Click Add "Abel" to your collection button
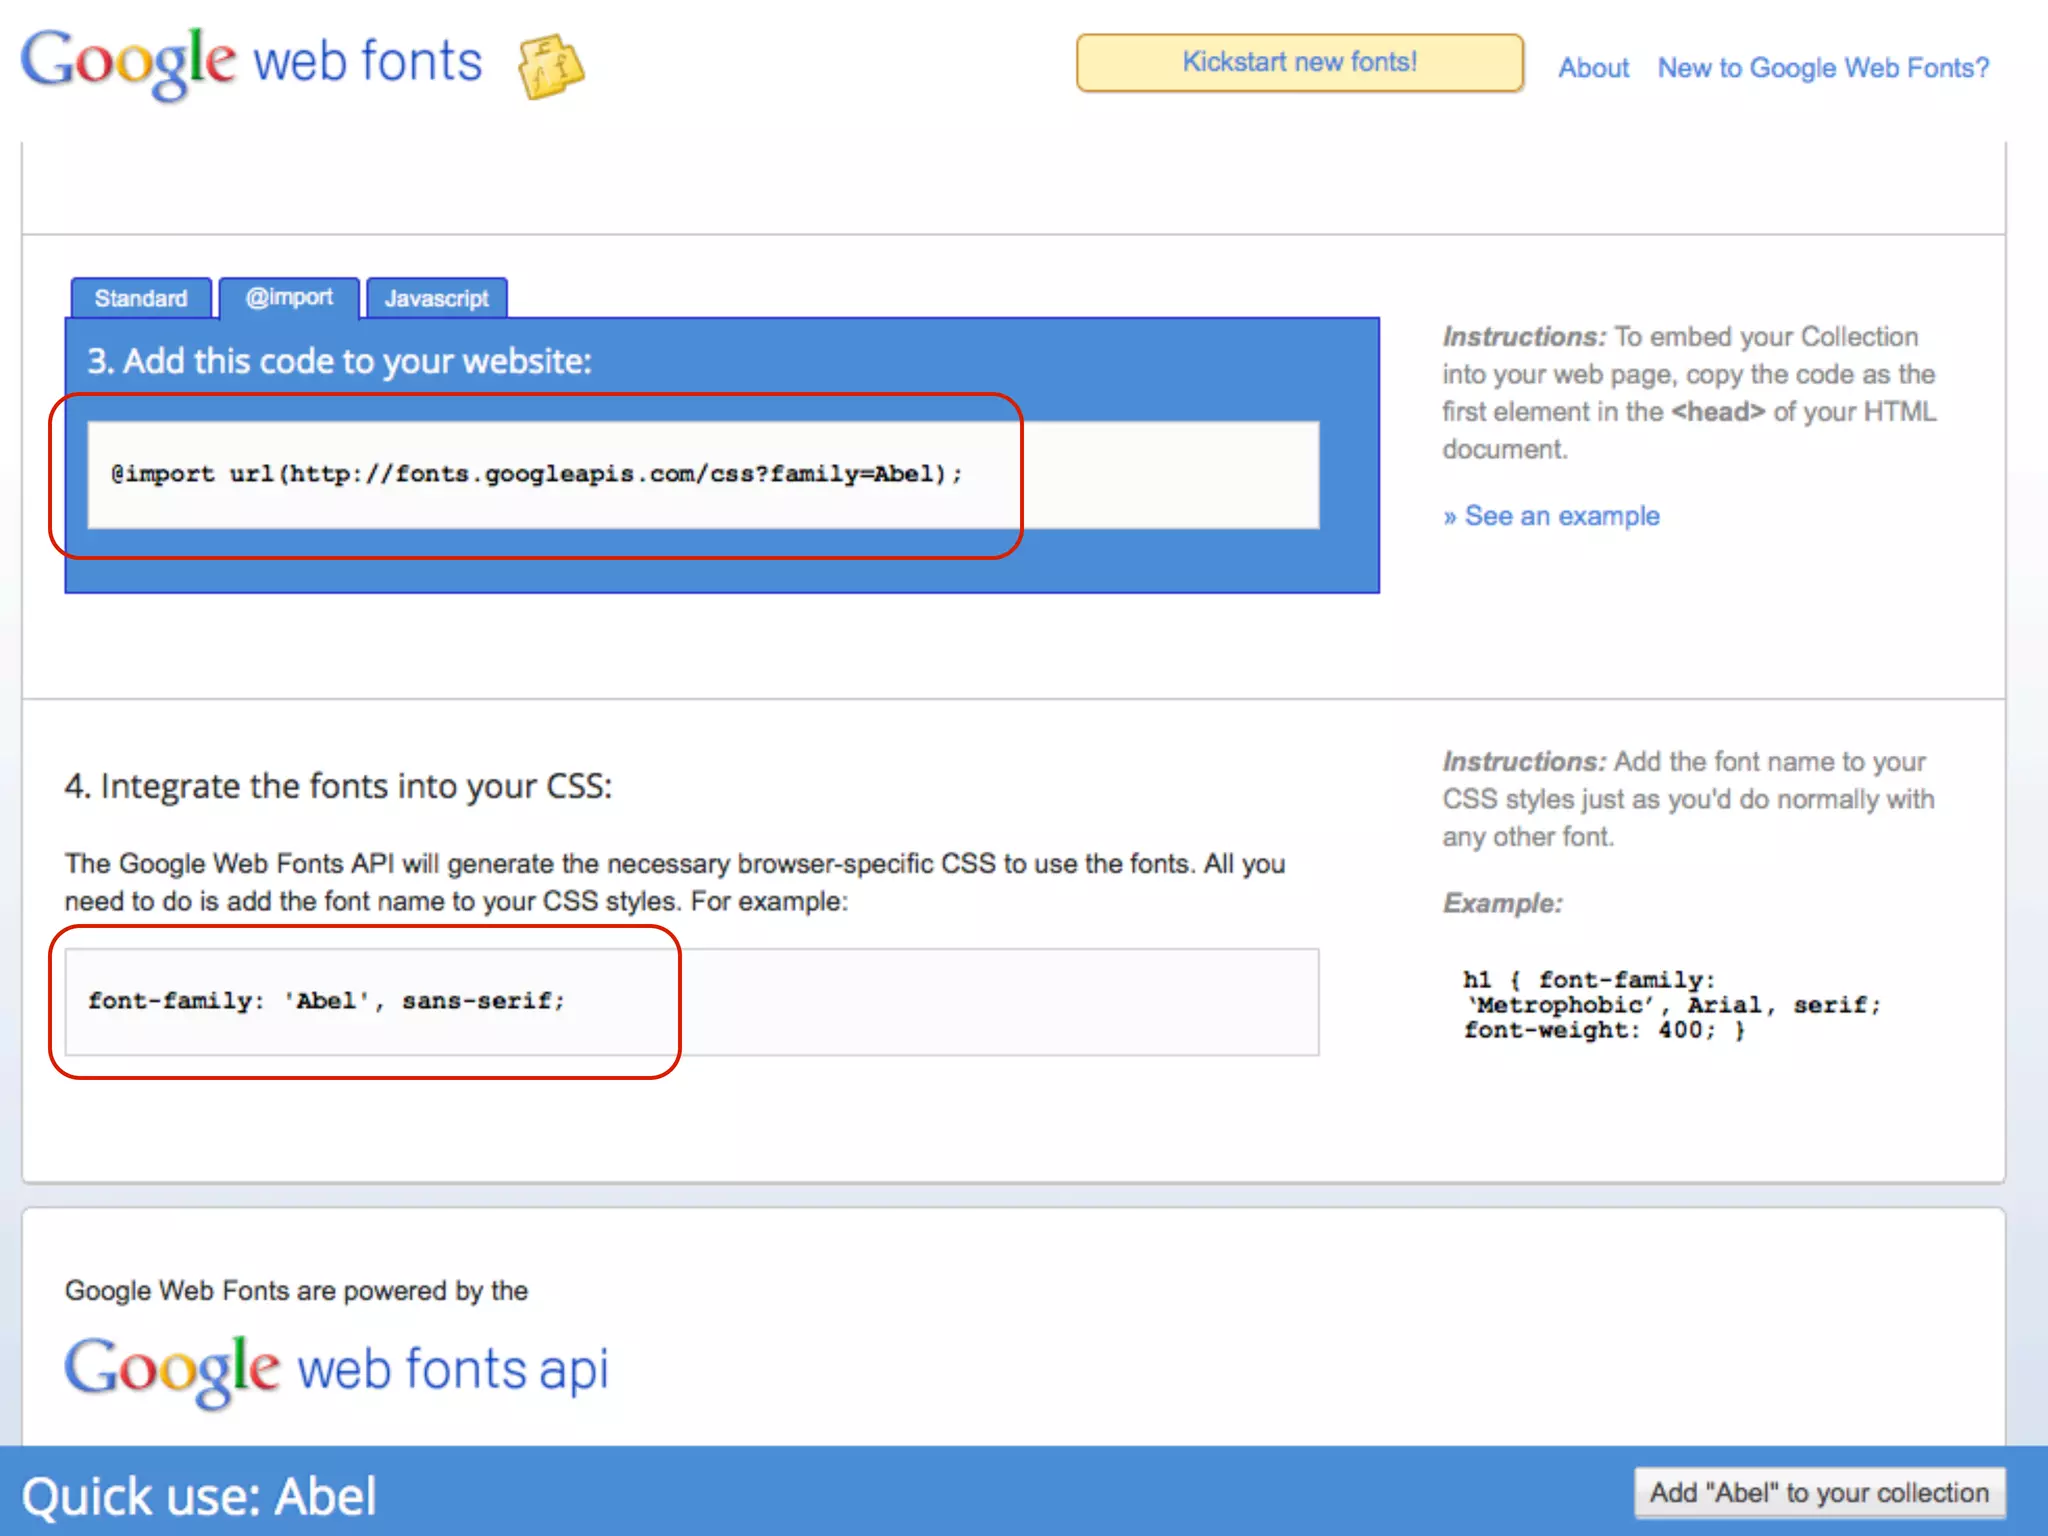This screenshot has width=2048, height=1536. coord(1819,1492)
